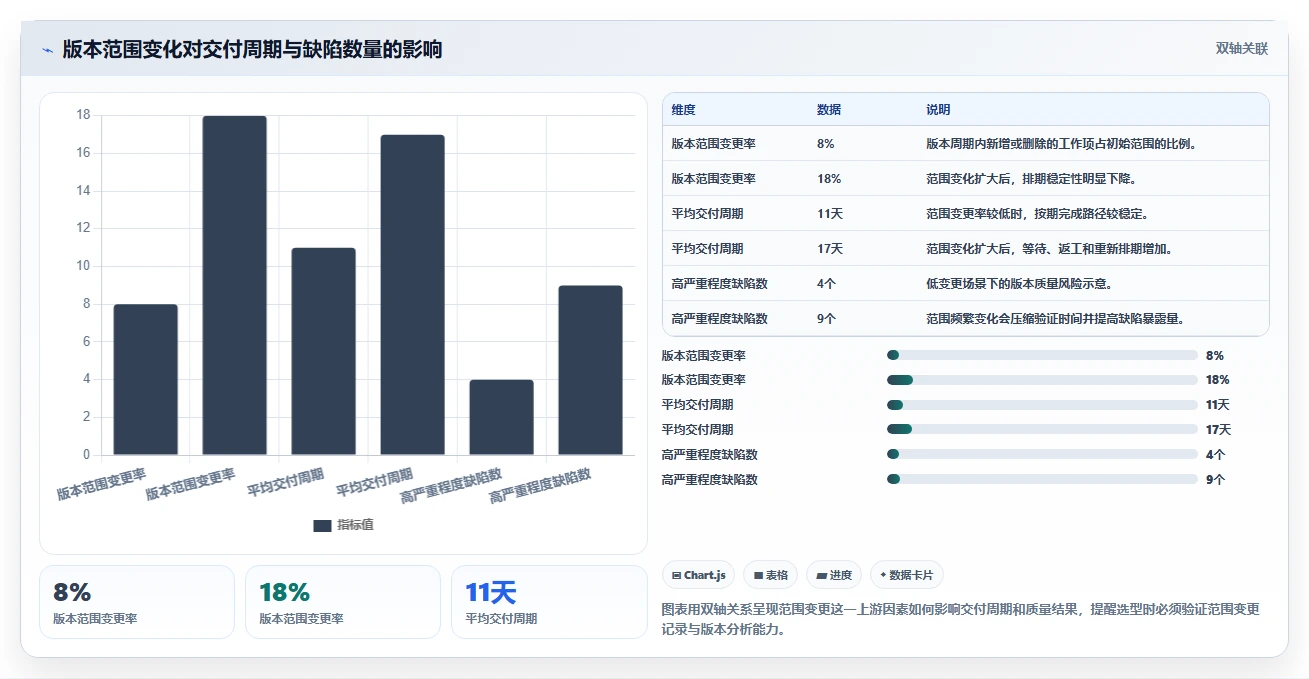Click the heading 版本范围变化对交付周期与缺陷数量的影响
Viewport: 1309px width, 679px height.
pyautogui.click(x=252, y=49)
